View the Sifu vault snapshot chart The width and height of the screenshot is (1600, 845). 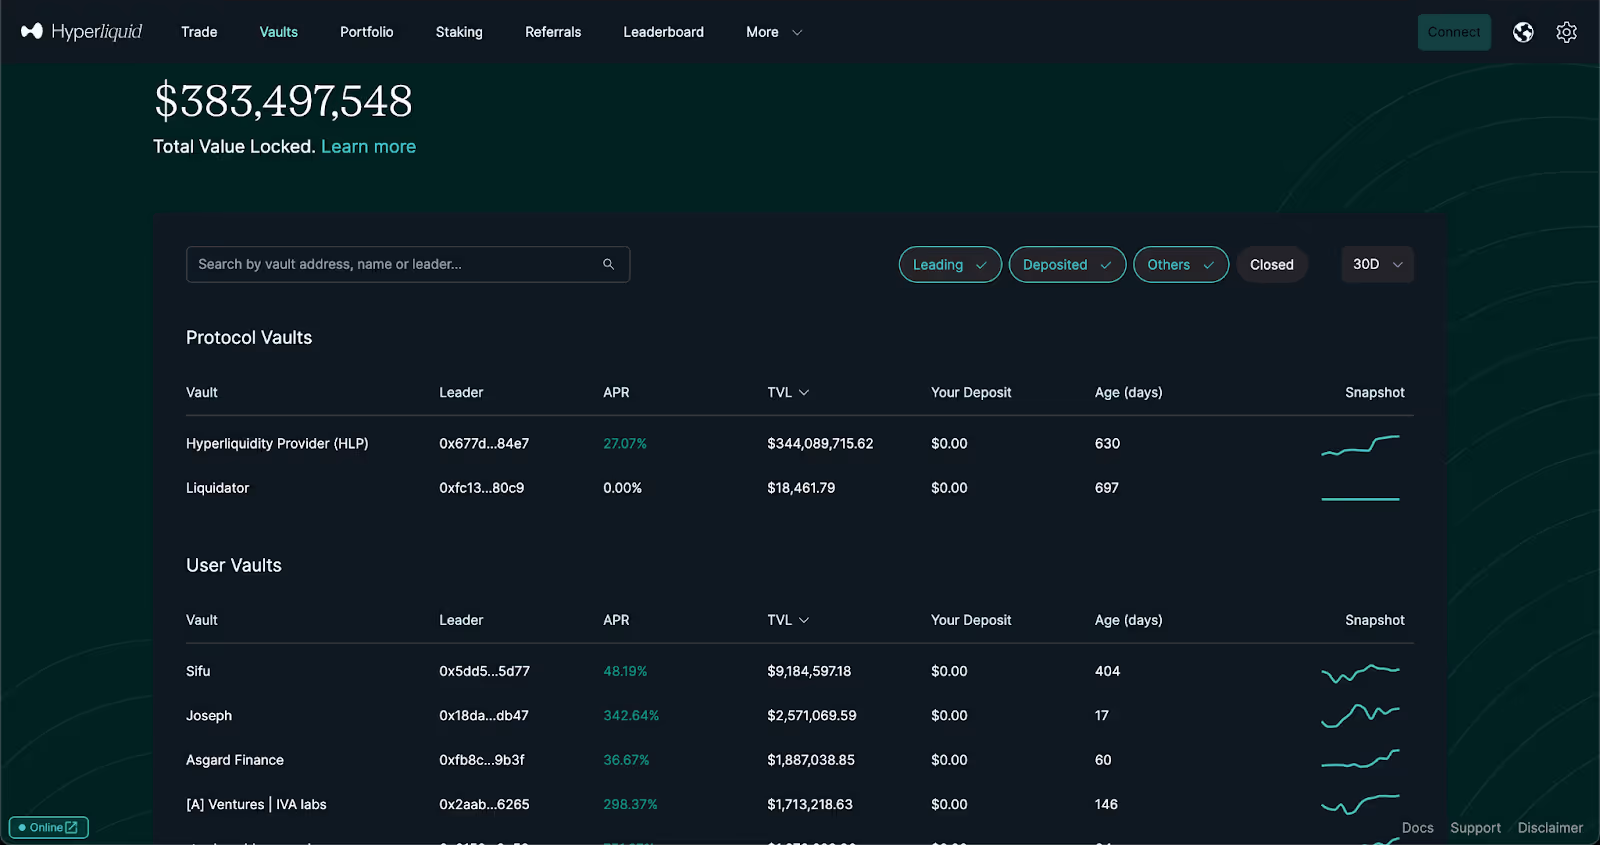point(1360,672)
